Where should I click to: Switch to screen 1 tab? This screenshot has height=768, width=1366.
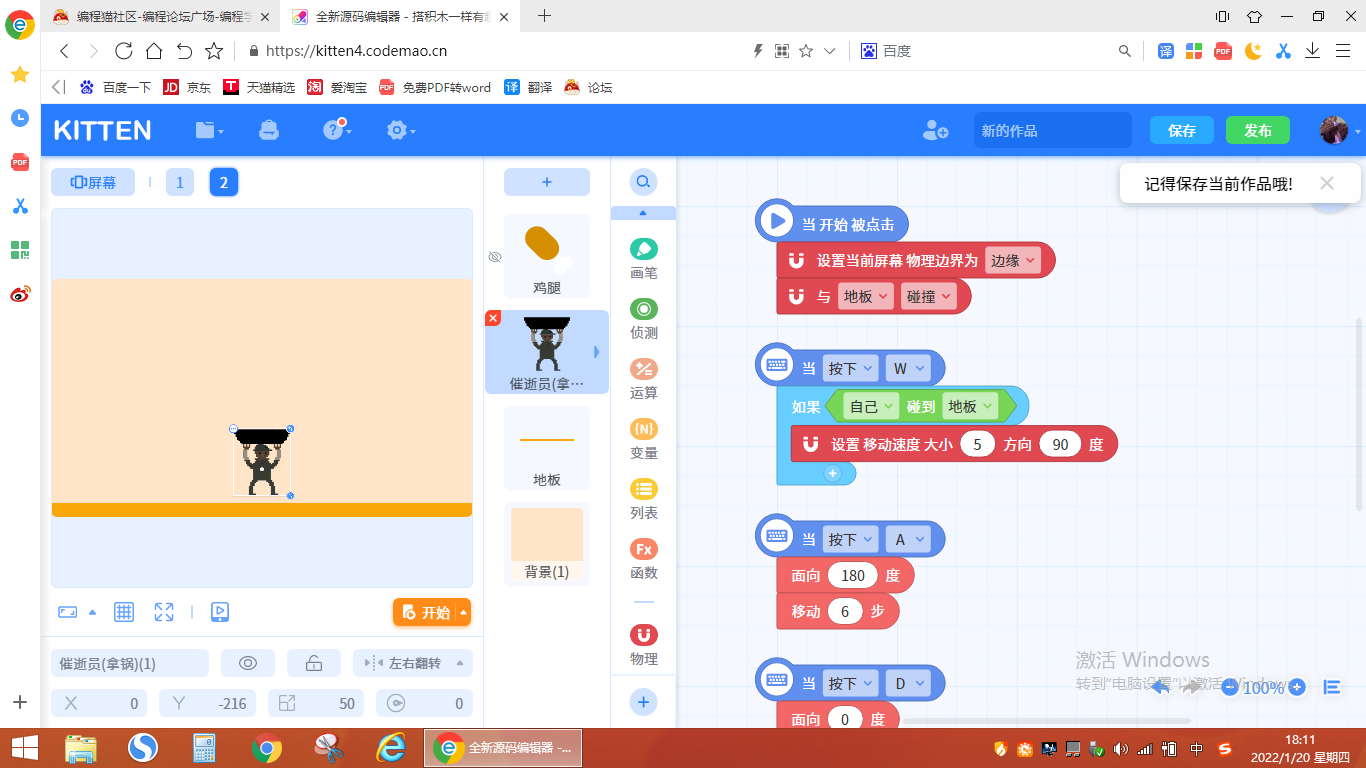[180, 182]
